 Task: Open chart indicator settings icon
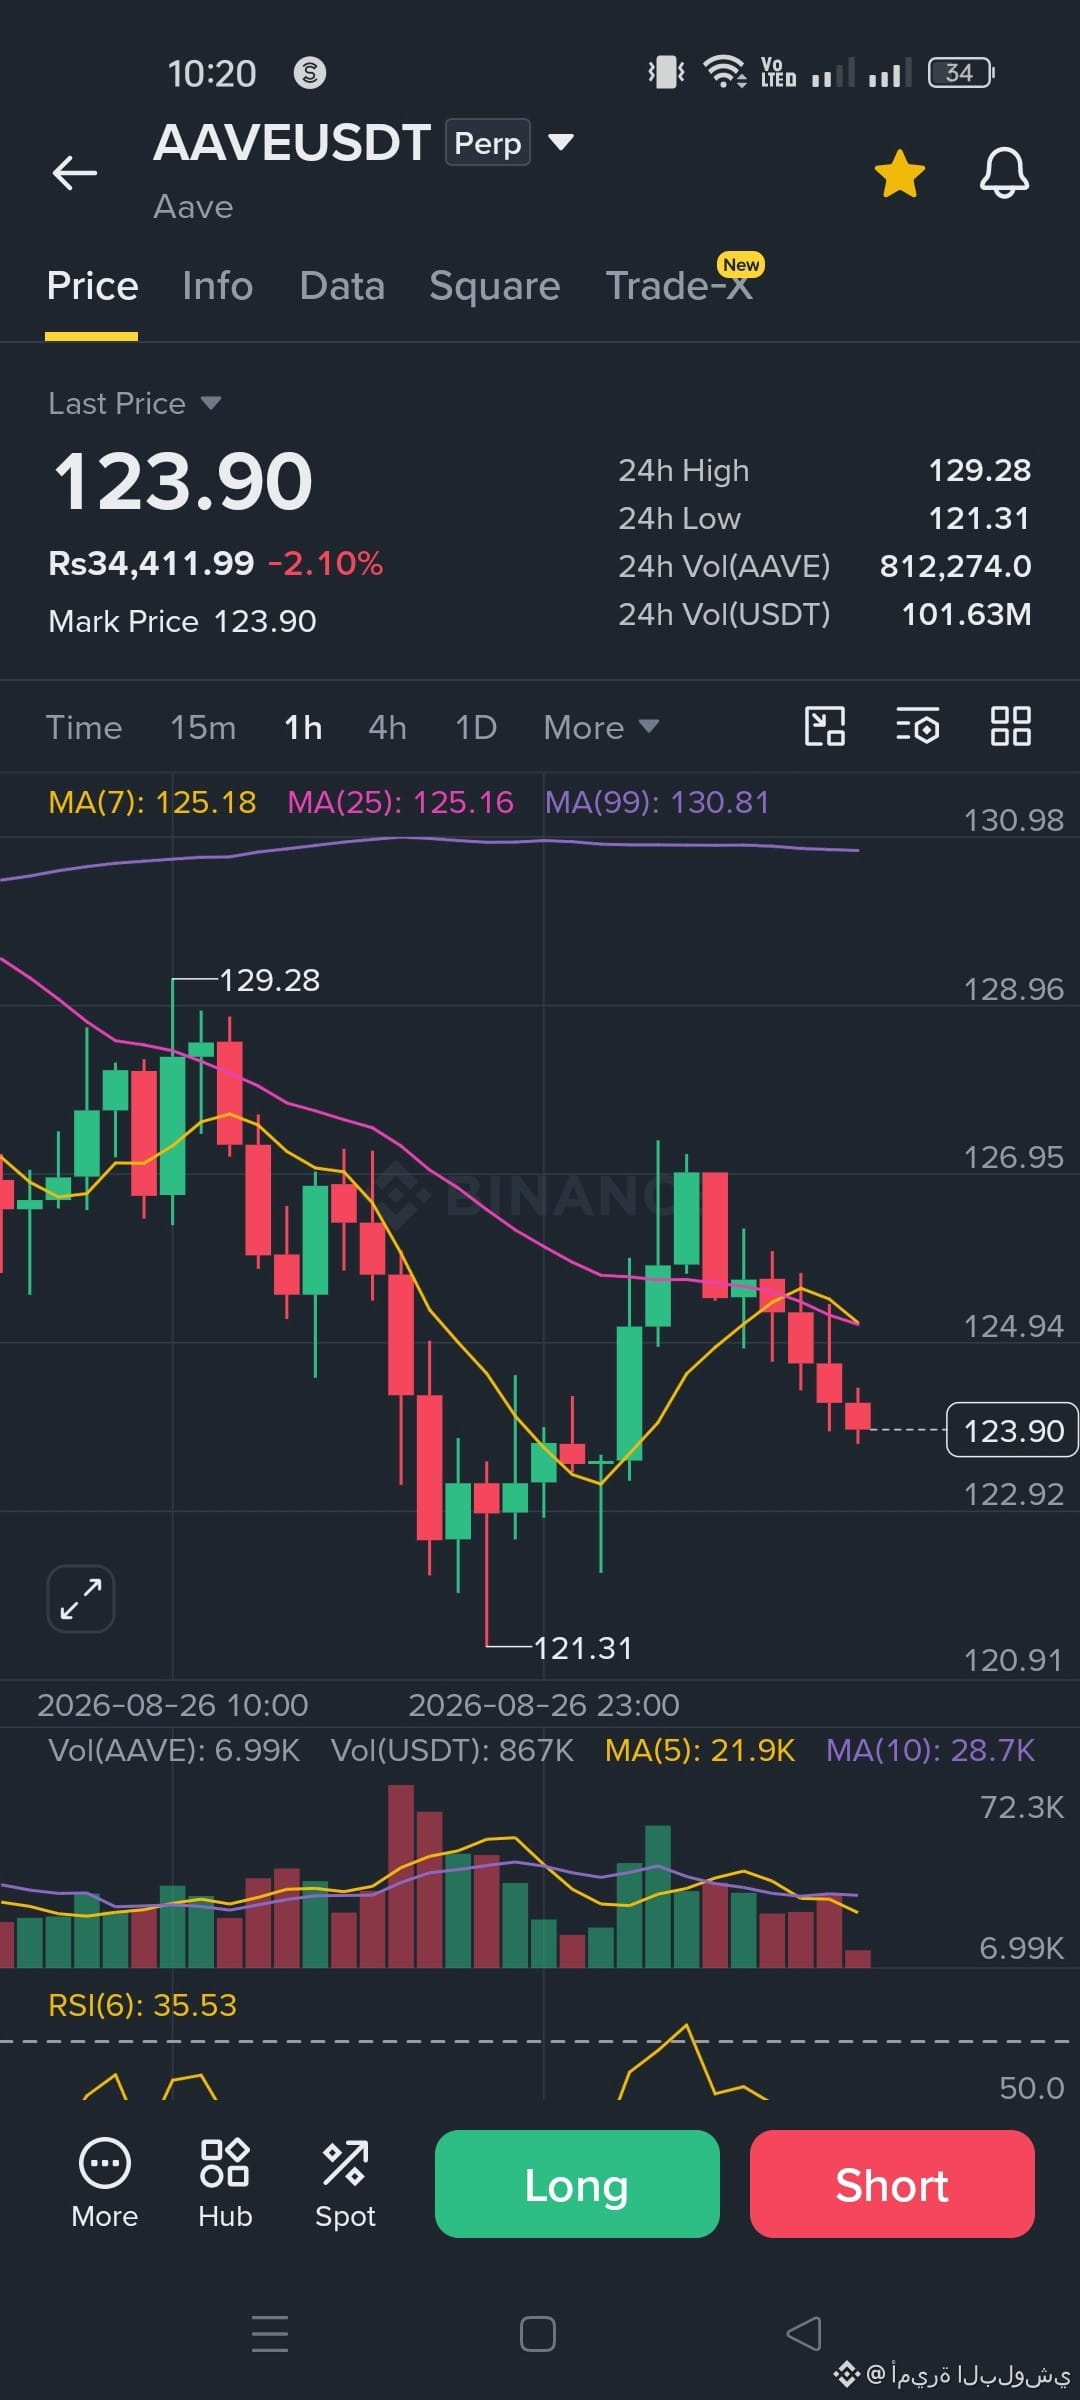tap(917, 726)
